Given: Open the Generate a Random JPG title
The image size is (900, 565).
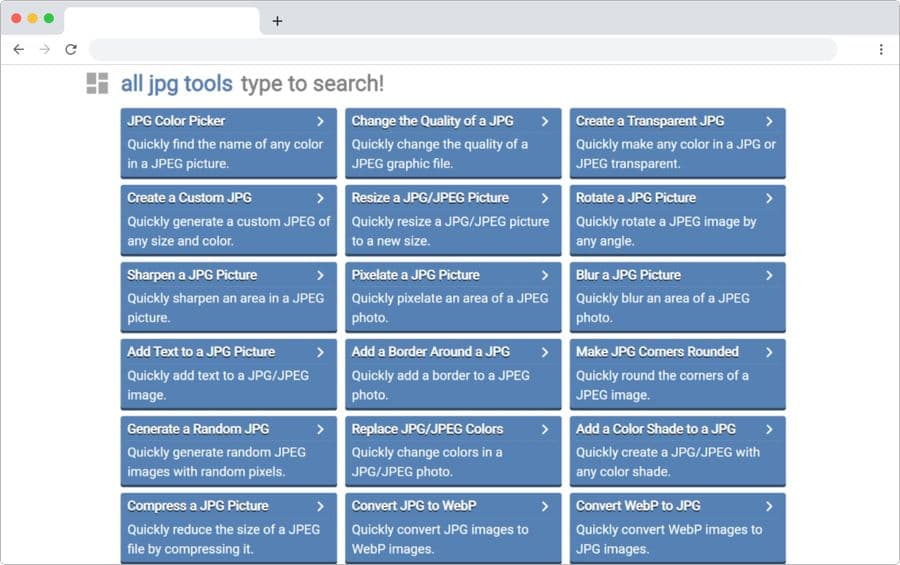Looking at the screenshot, I should [198, 428].
